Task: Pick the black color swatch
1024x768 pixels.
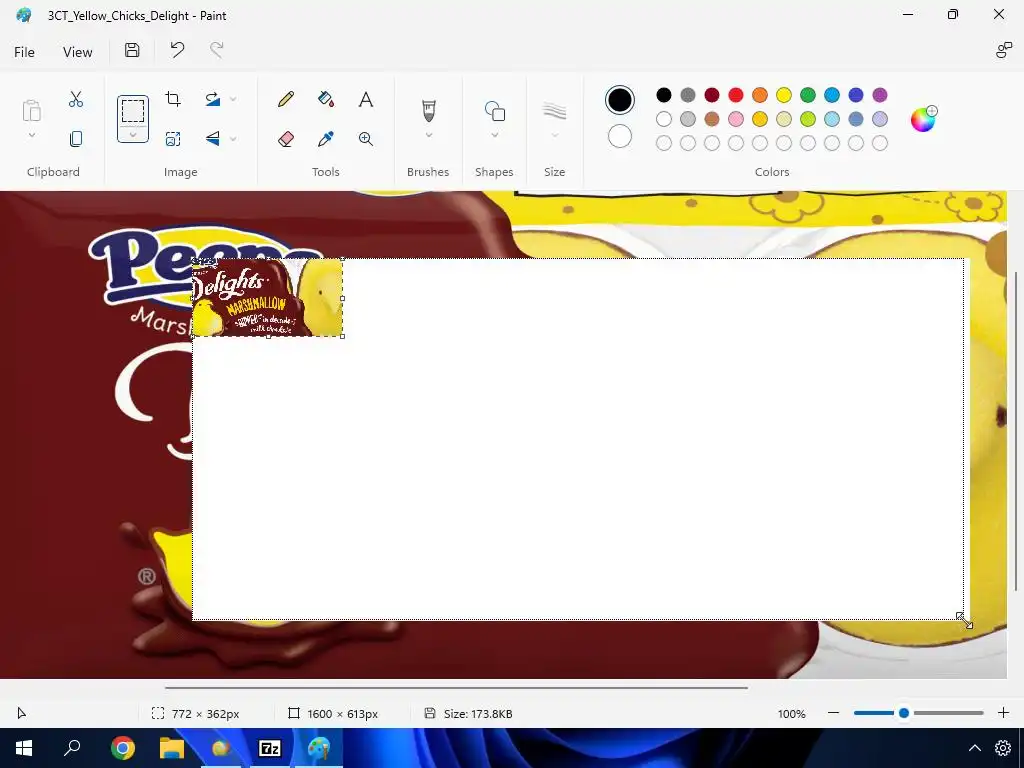Action: click(x=664, y=95)
